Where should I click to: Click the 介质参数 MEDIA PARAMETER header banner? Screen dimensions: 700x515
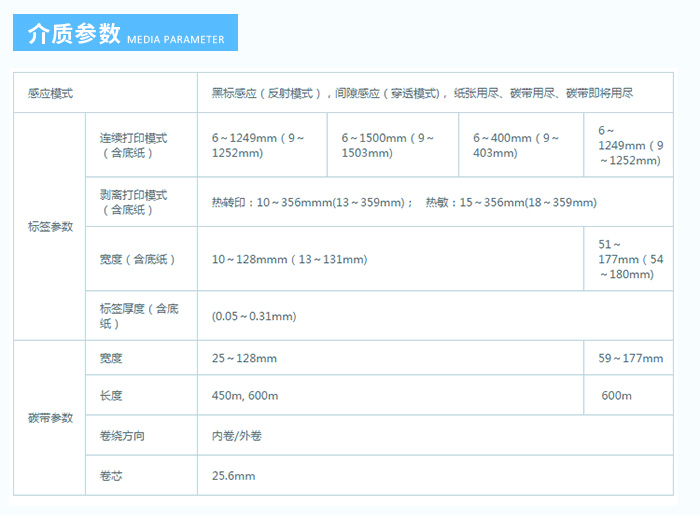(125, 33)
